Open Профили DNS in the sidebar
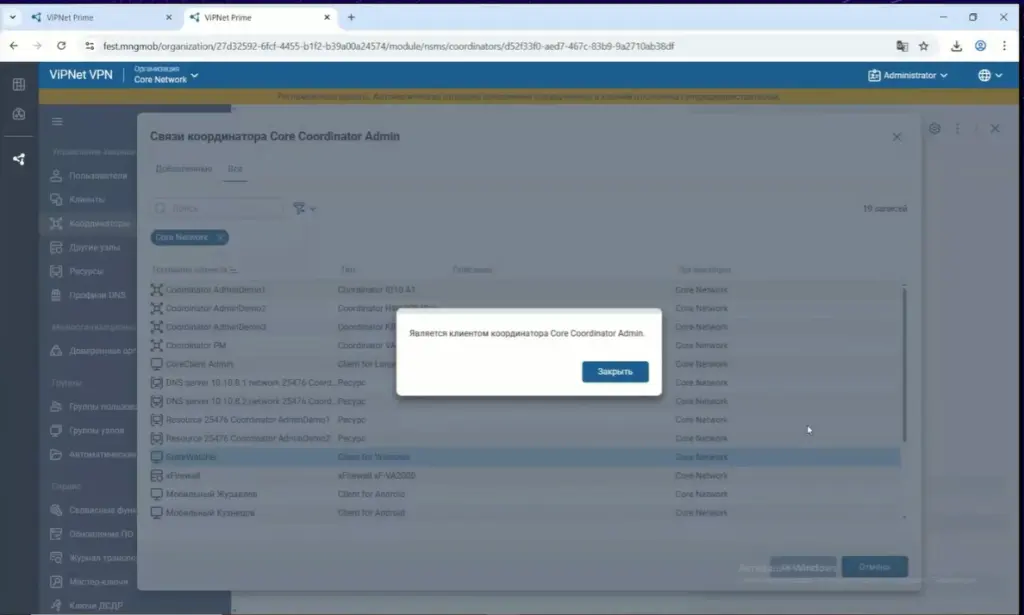This screenshot has height=615, width=1024. point(88,295)
